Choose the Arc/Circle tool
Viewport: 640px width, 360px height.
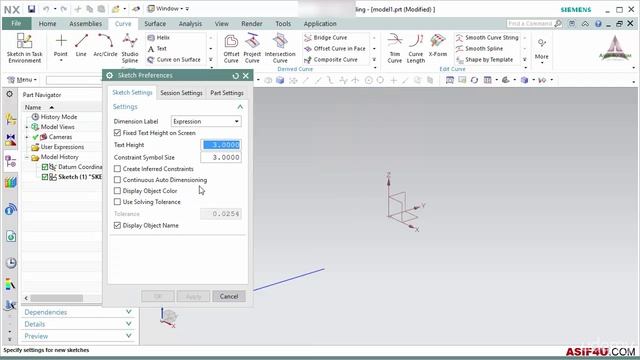click(x=105, y=45)
